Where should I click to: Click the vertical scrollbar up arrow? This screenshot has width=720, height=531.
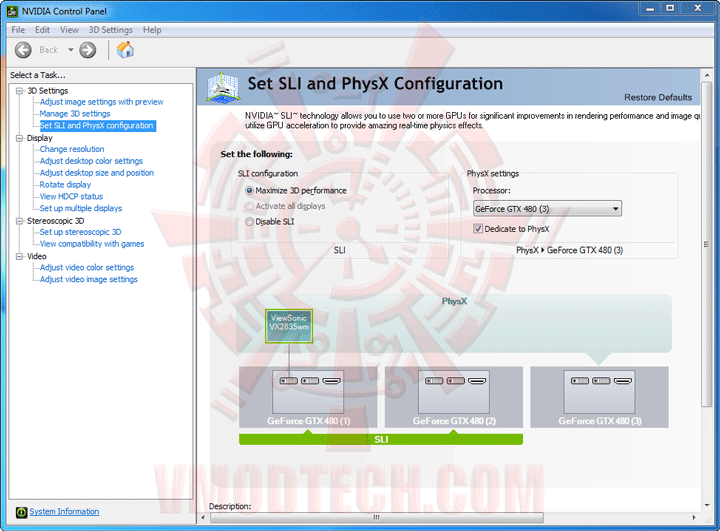point(707,75)
